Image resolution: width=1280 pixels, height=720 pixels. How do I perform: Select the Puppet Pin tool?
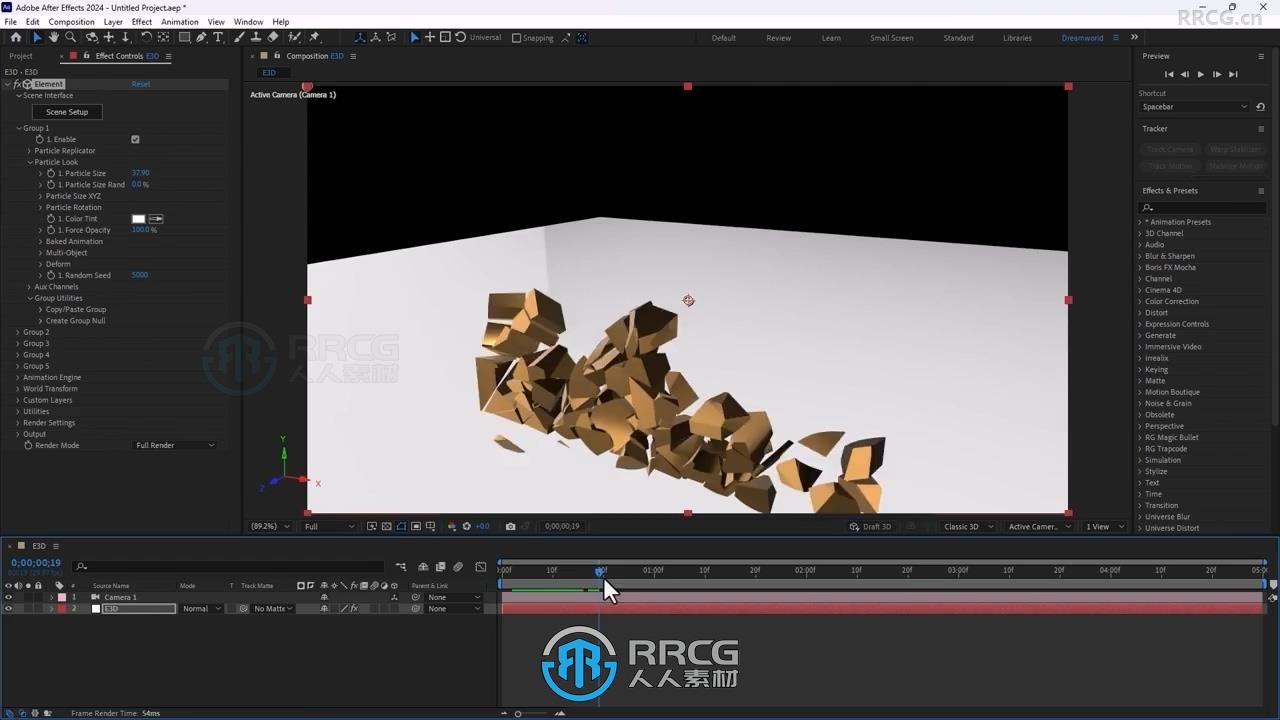coord(315,37)
